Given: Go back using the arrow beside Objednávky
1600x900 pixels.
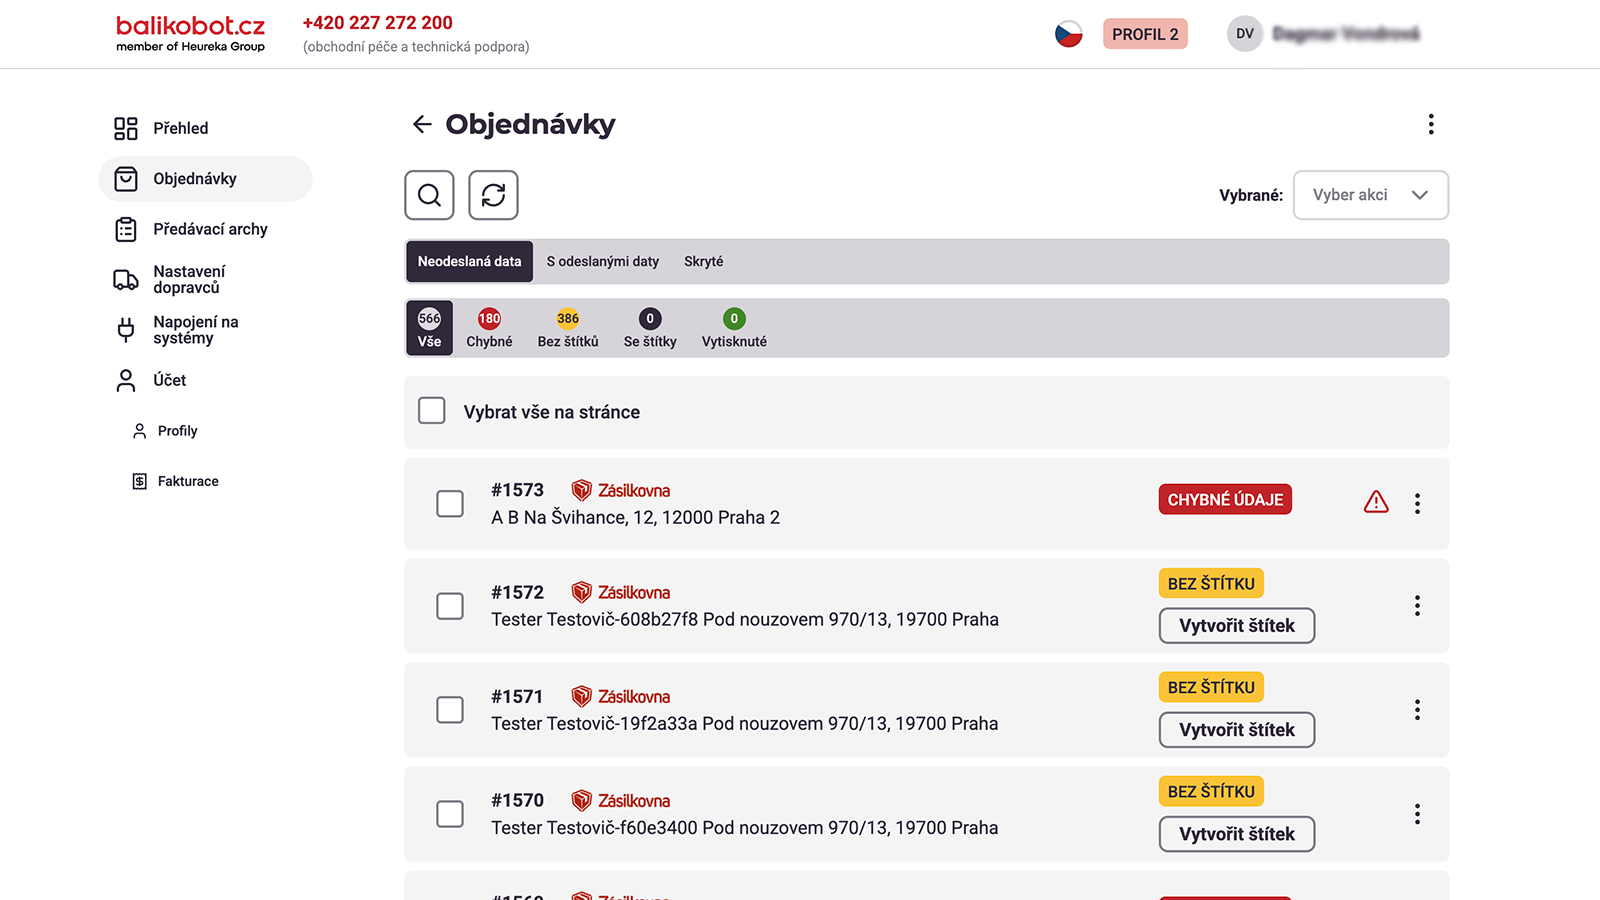Looking at the screenshot, I should pos(422,124).
